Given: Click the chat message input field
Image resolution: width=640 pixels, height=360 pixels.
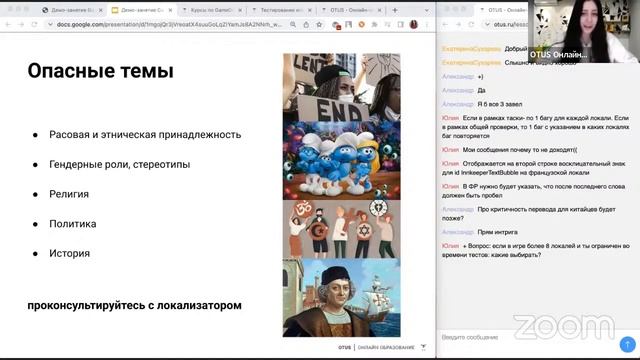Looking at the screenshot, I should click(527, 337).
